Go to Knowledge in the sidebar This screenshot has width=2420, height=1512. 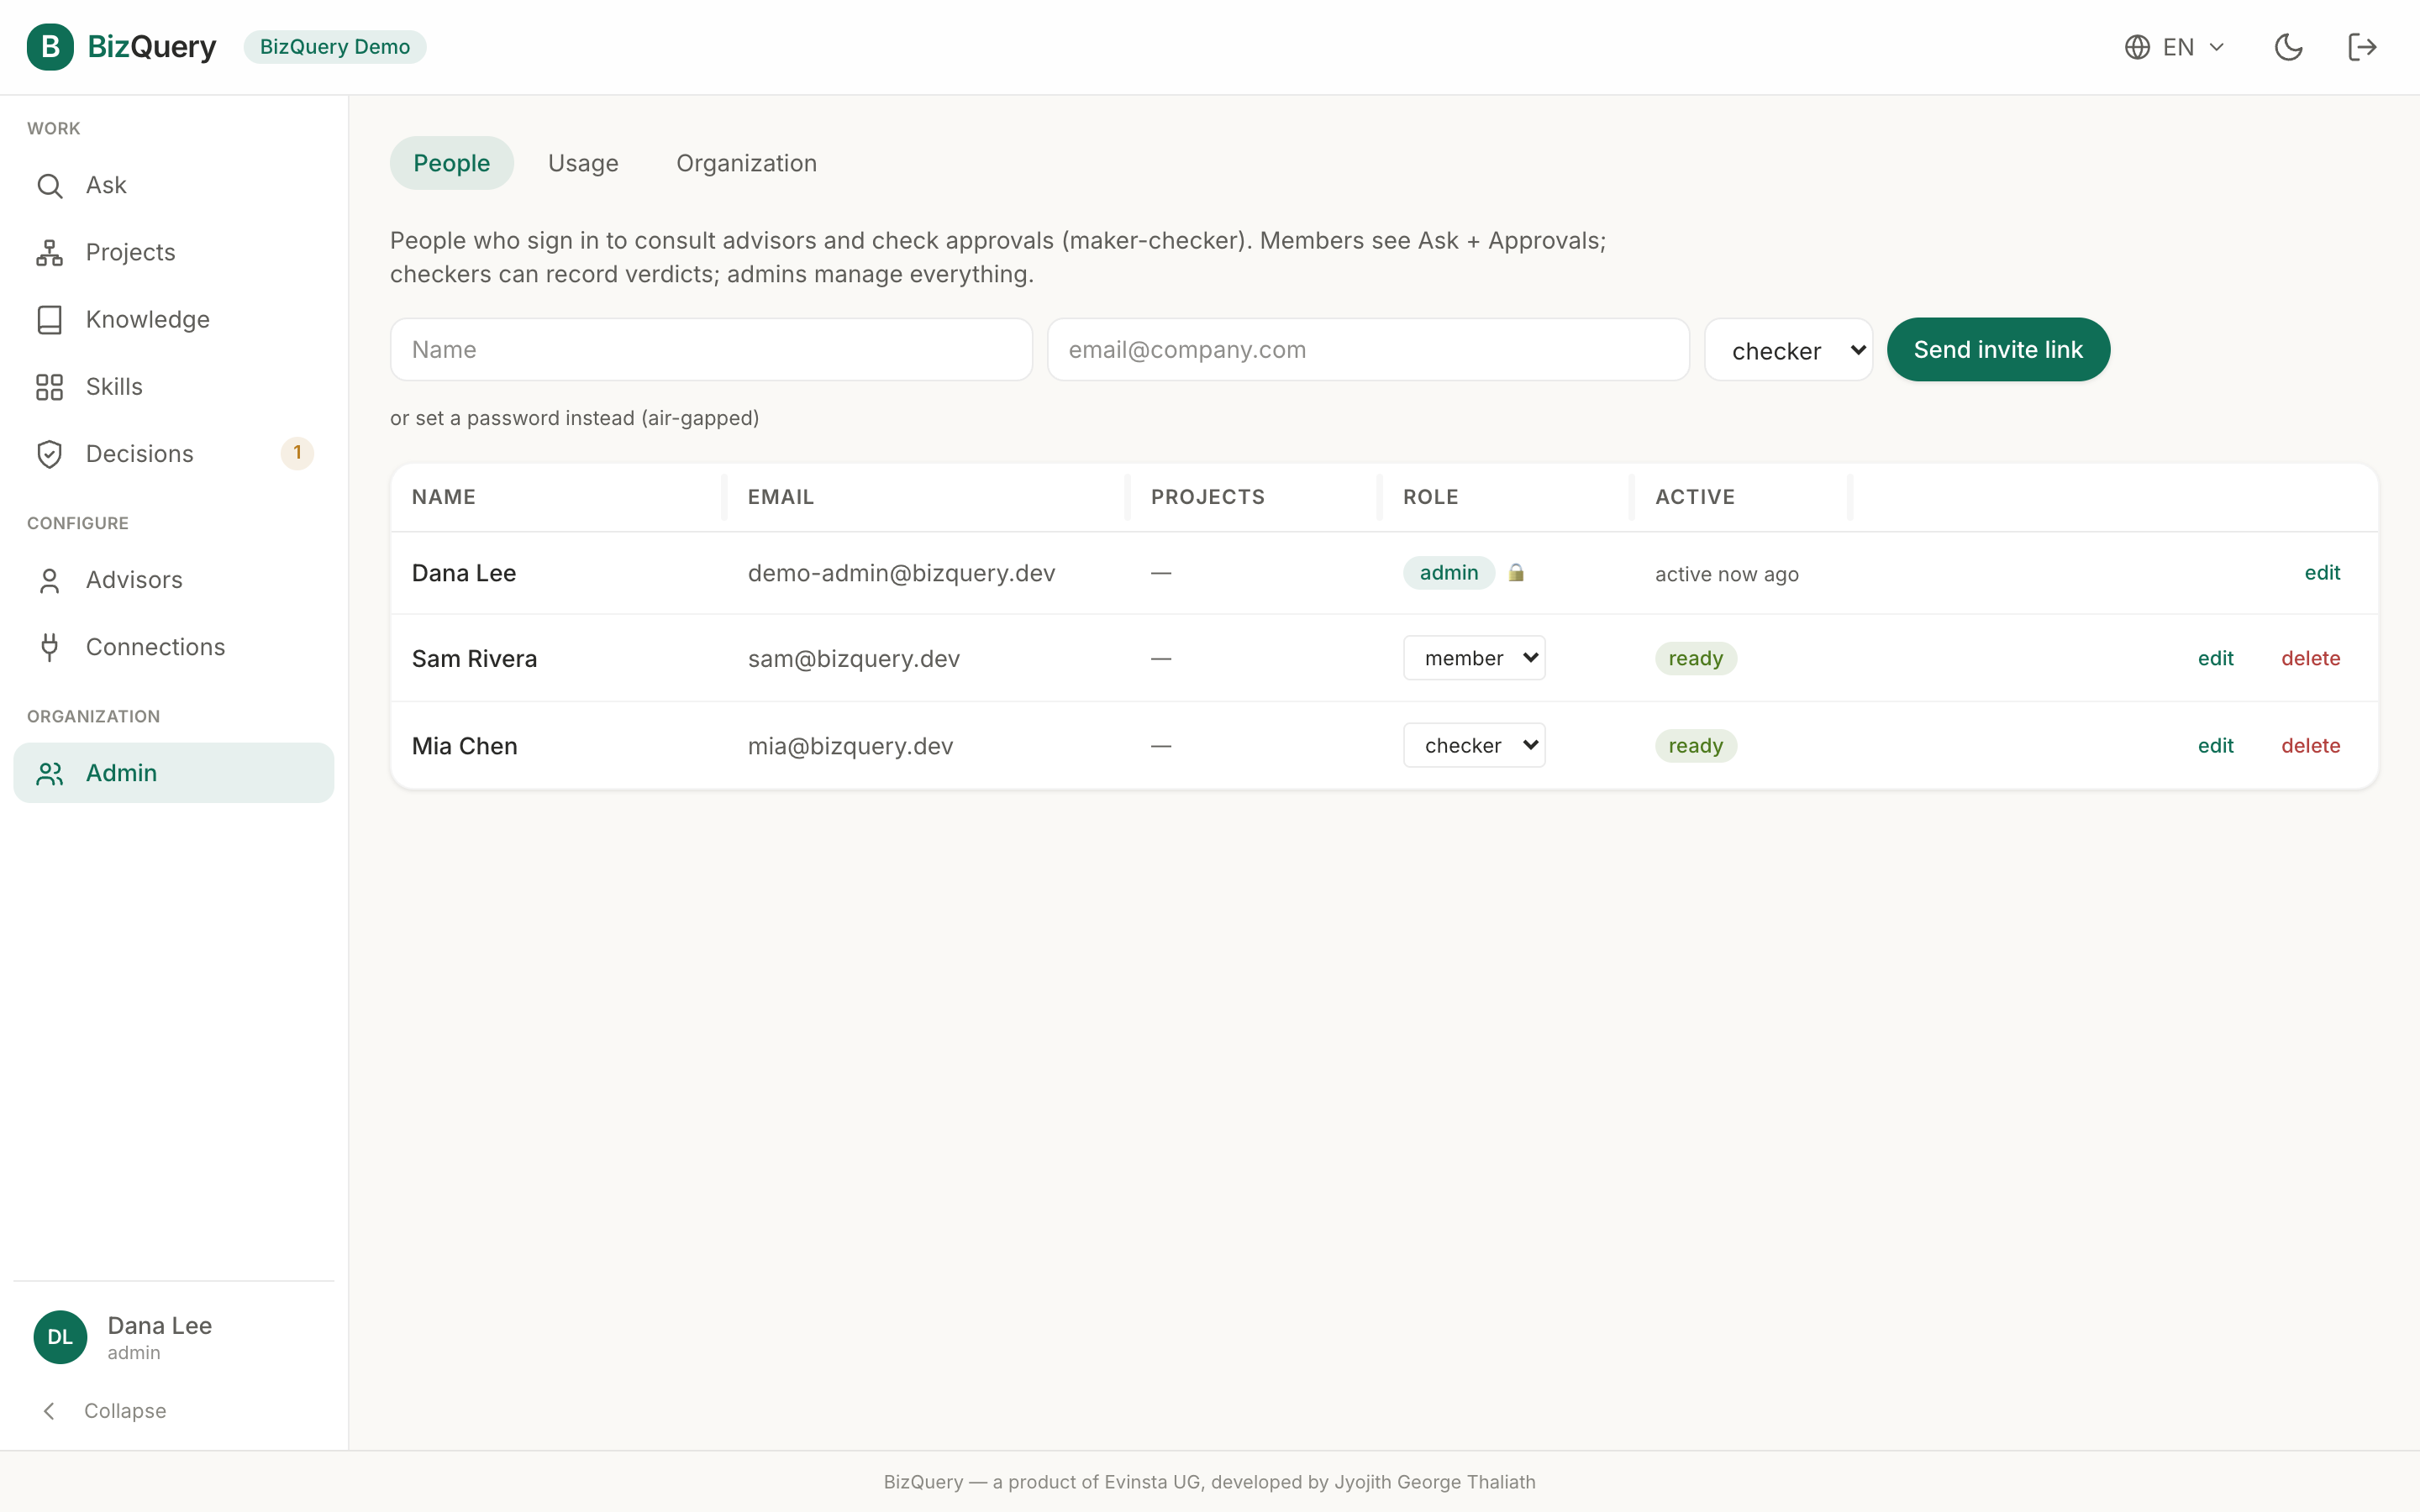coord(173,320)
